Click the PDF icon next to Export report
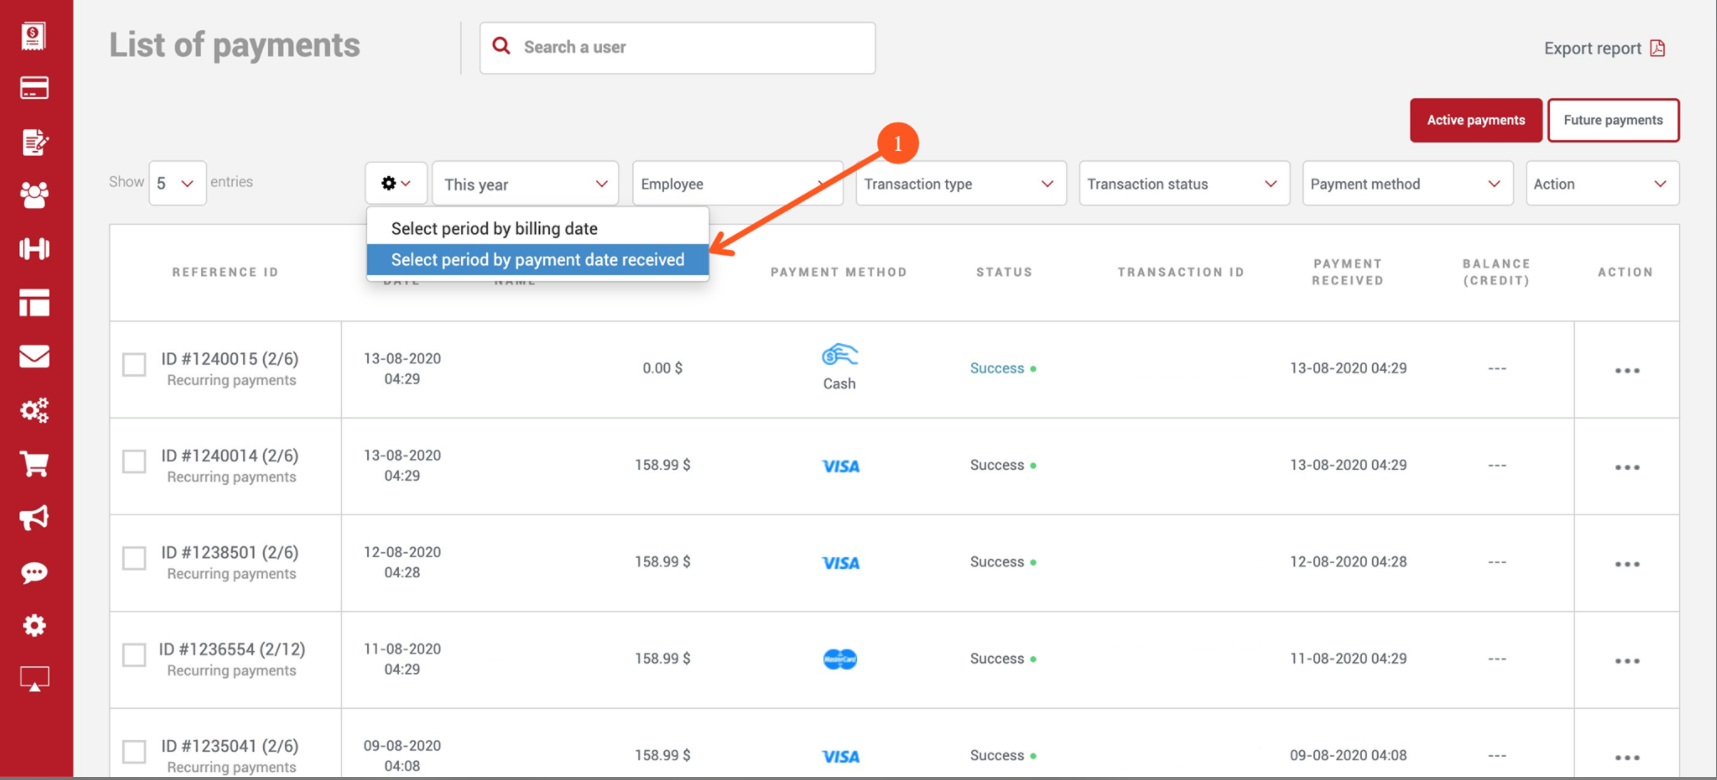 1657,48
